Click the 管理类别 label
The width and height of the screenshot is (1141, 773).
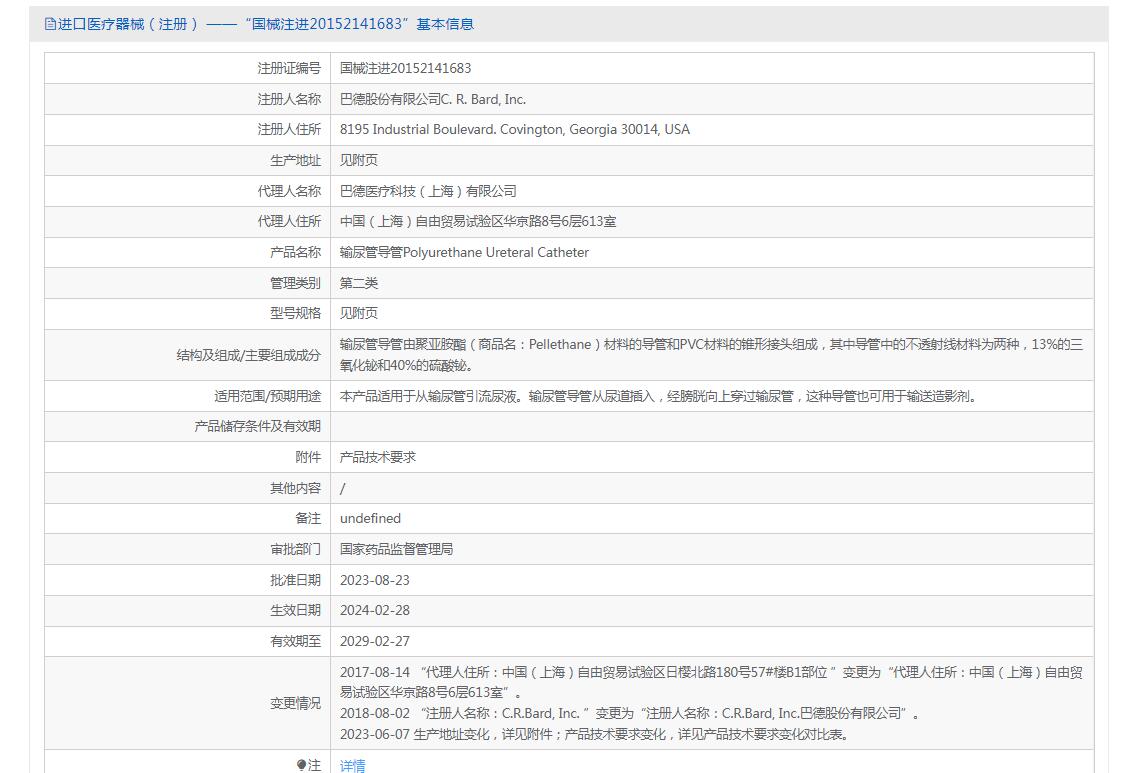pos(295,283)
